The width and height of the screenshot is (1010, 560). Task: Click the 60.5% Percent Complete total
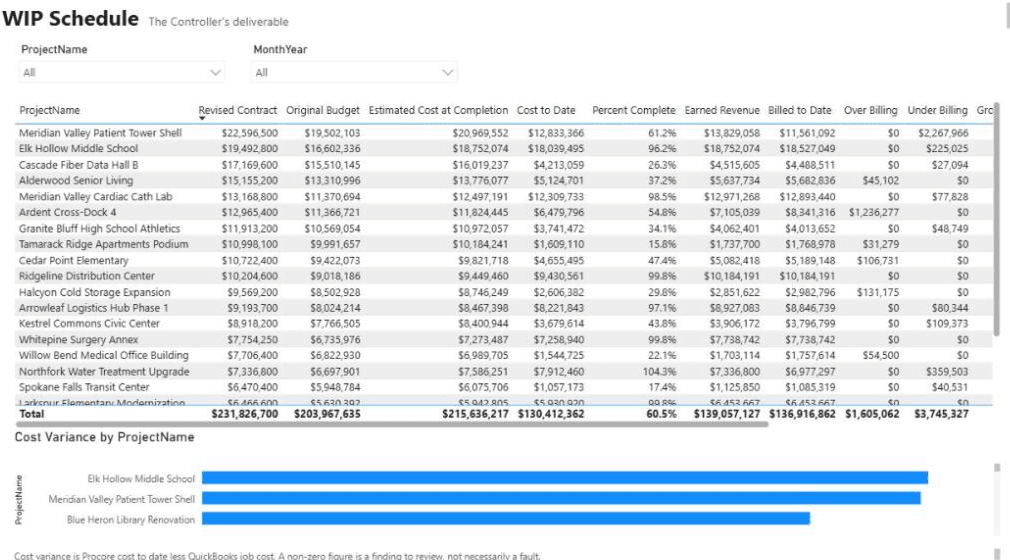tap(662, 414)
